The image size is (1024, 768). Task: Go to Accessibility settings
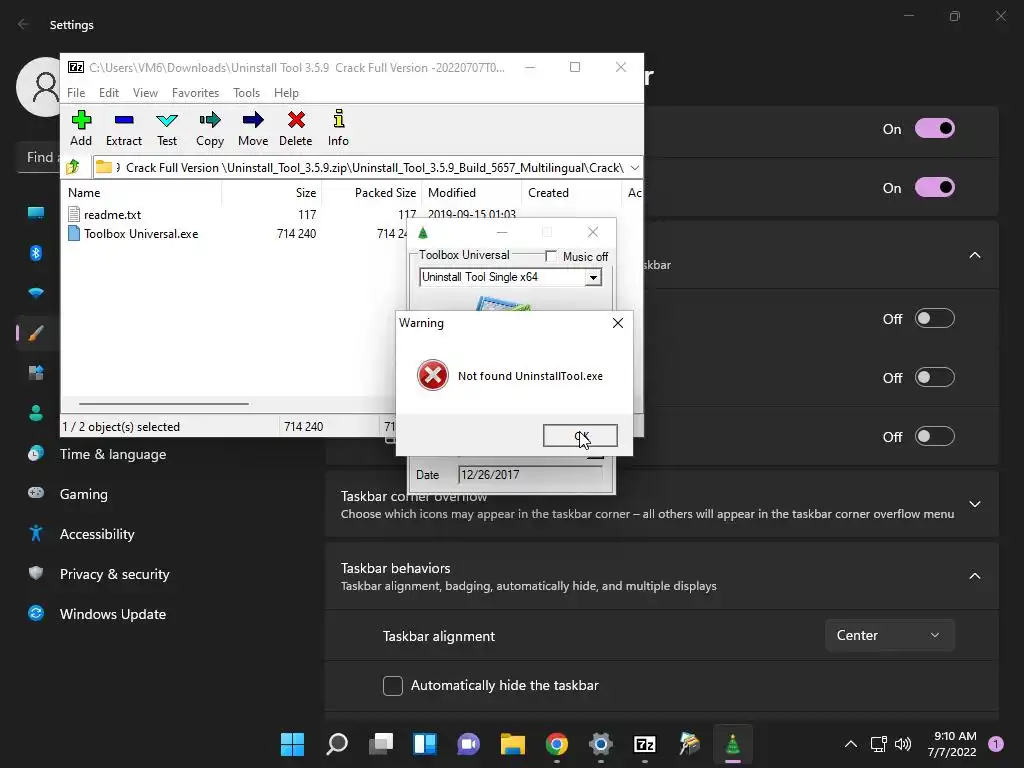[x=97, y=534]
